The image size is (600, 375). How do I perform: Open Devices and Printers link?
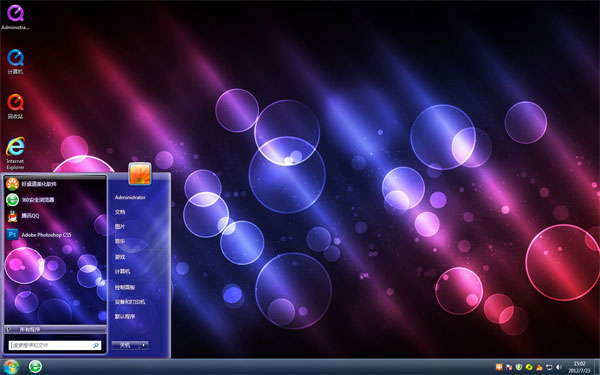coord(130,302)
